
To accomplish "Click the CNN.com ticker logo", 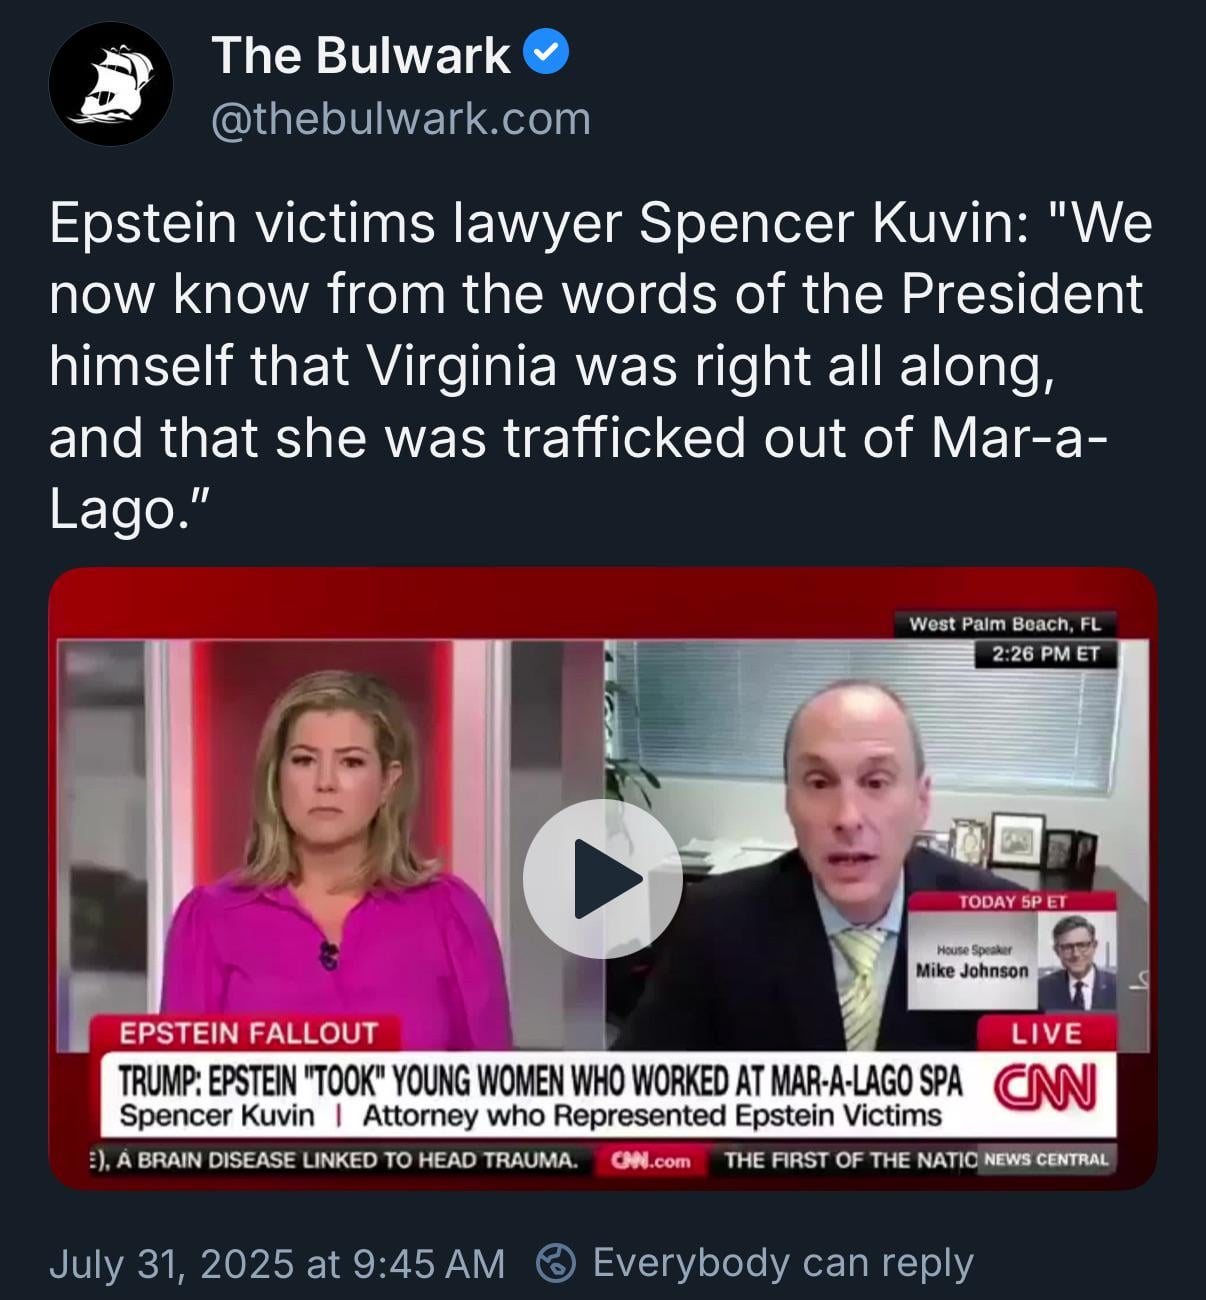I will click(x=653, y=1160).
